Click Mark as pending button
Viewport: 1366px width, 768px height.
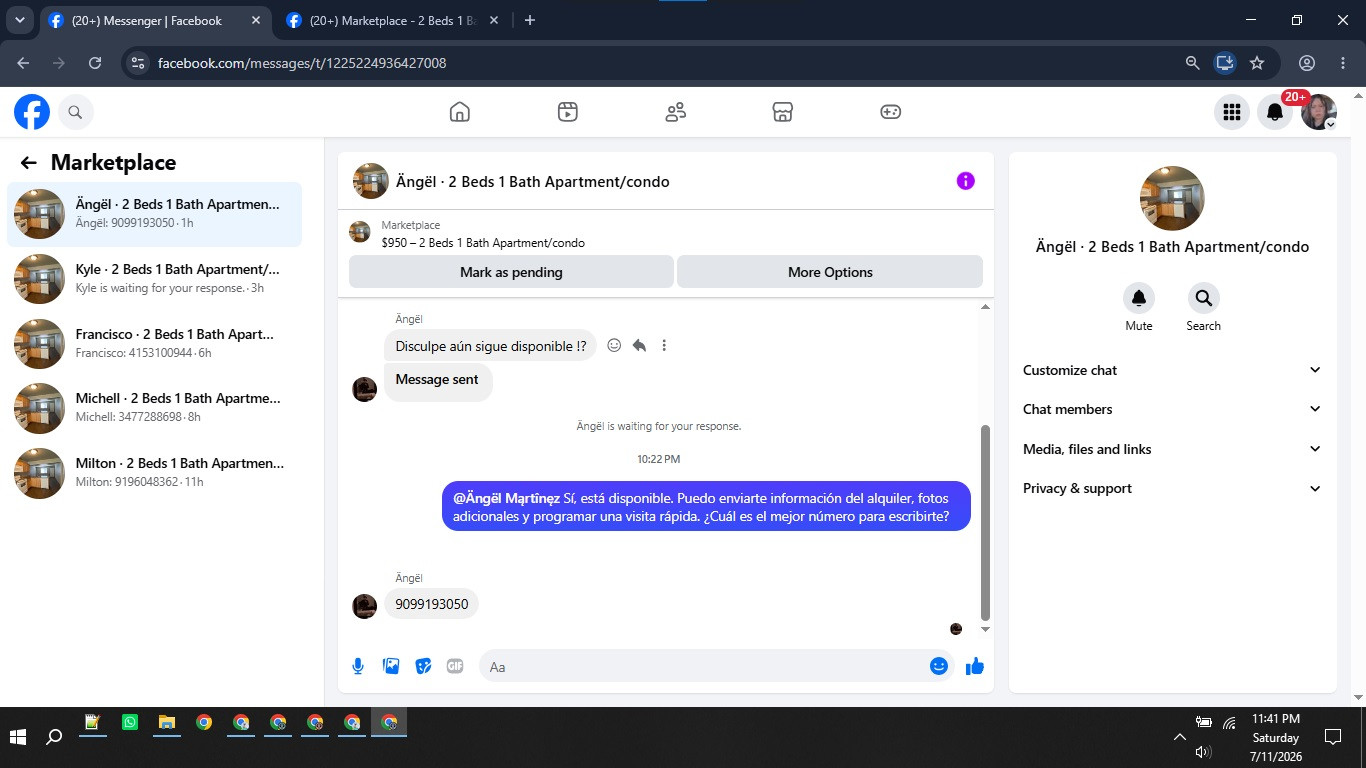point(511,272)
